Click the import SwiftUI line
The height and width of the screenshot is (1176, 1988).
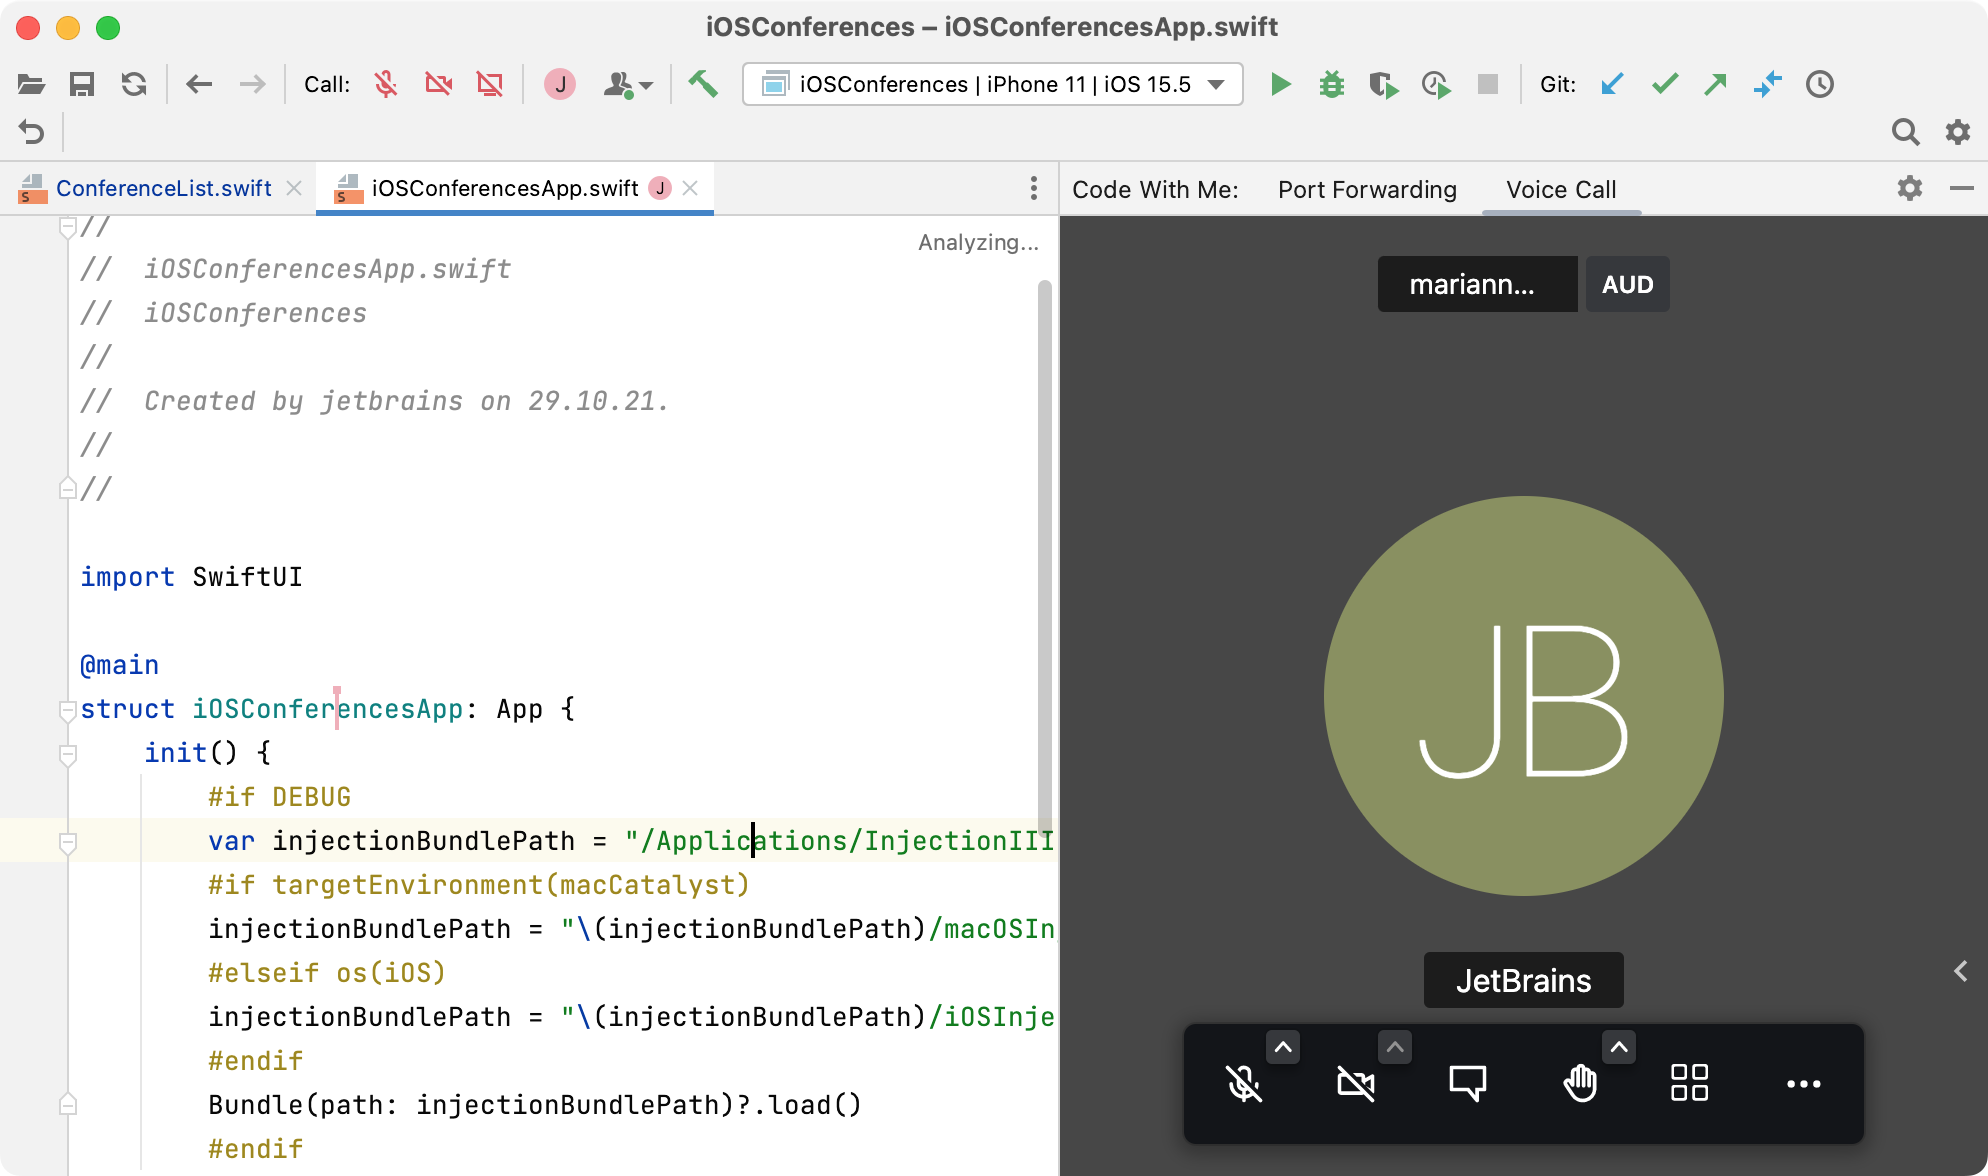[x=191, y=577]
